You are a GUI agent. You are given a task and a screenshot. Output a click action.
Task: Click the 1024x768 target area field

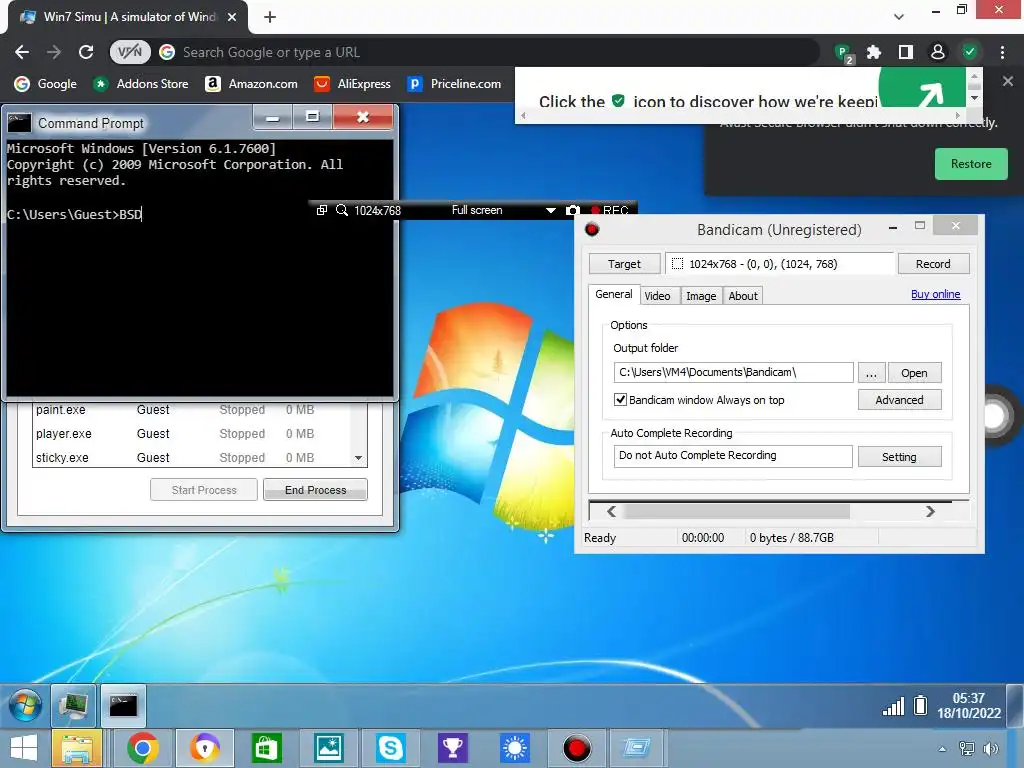click(780, 264)
